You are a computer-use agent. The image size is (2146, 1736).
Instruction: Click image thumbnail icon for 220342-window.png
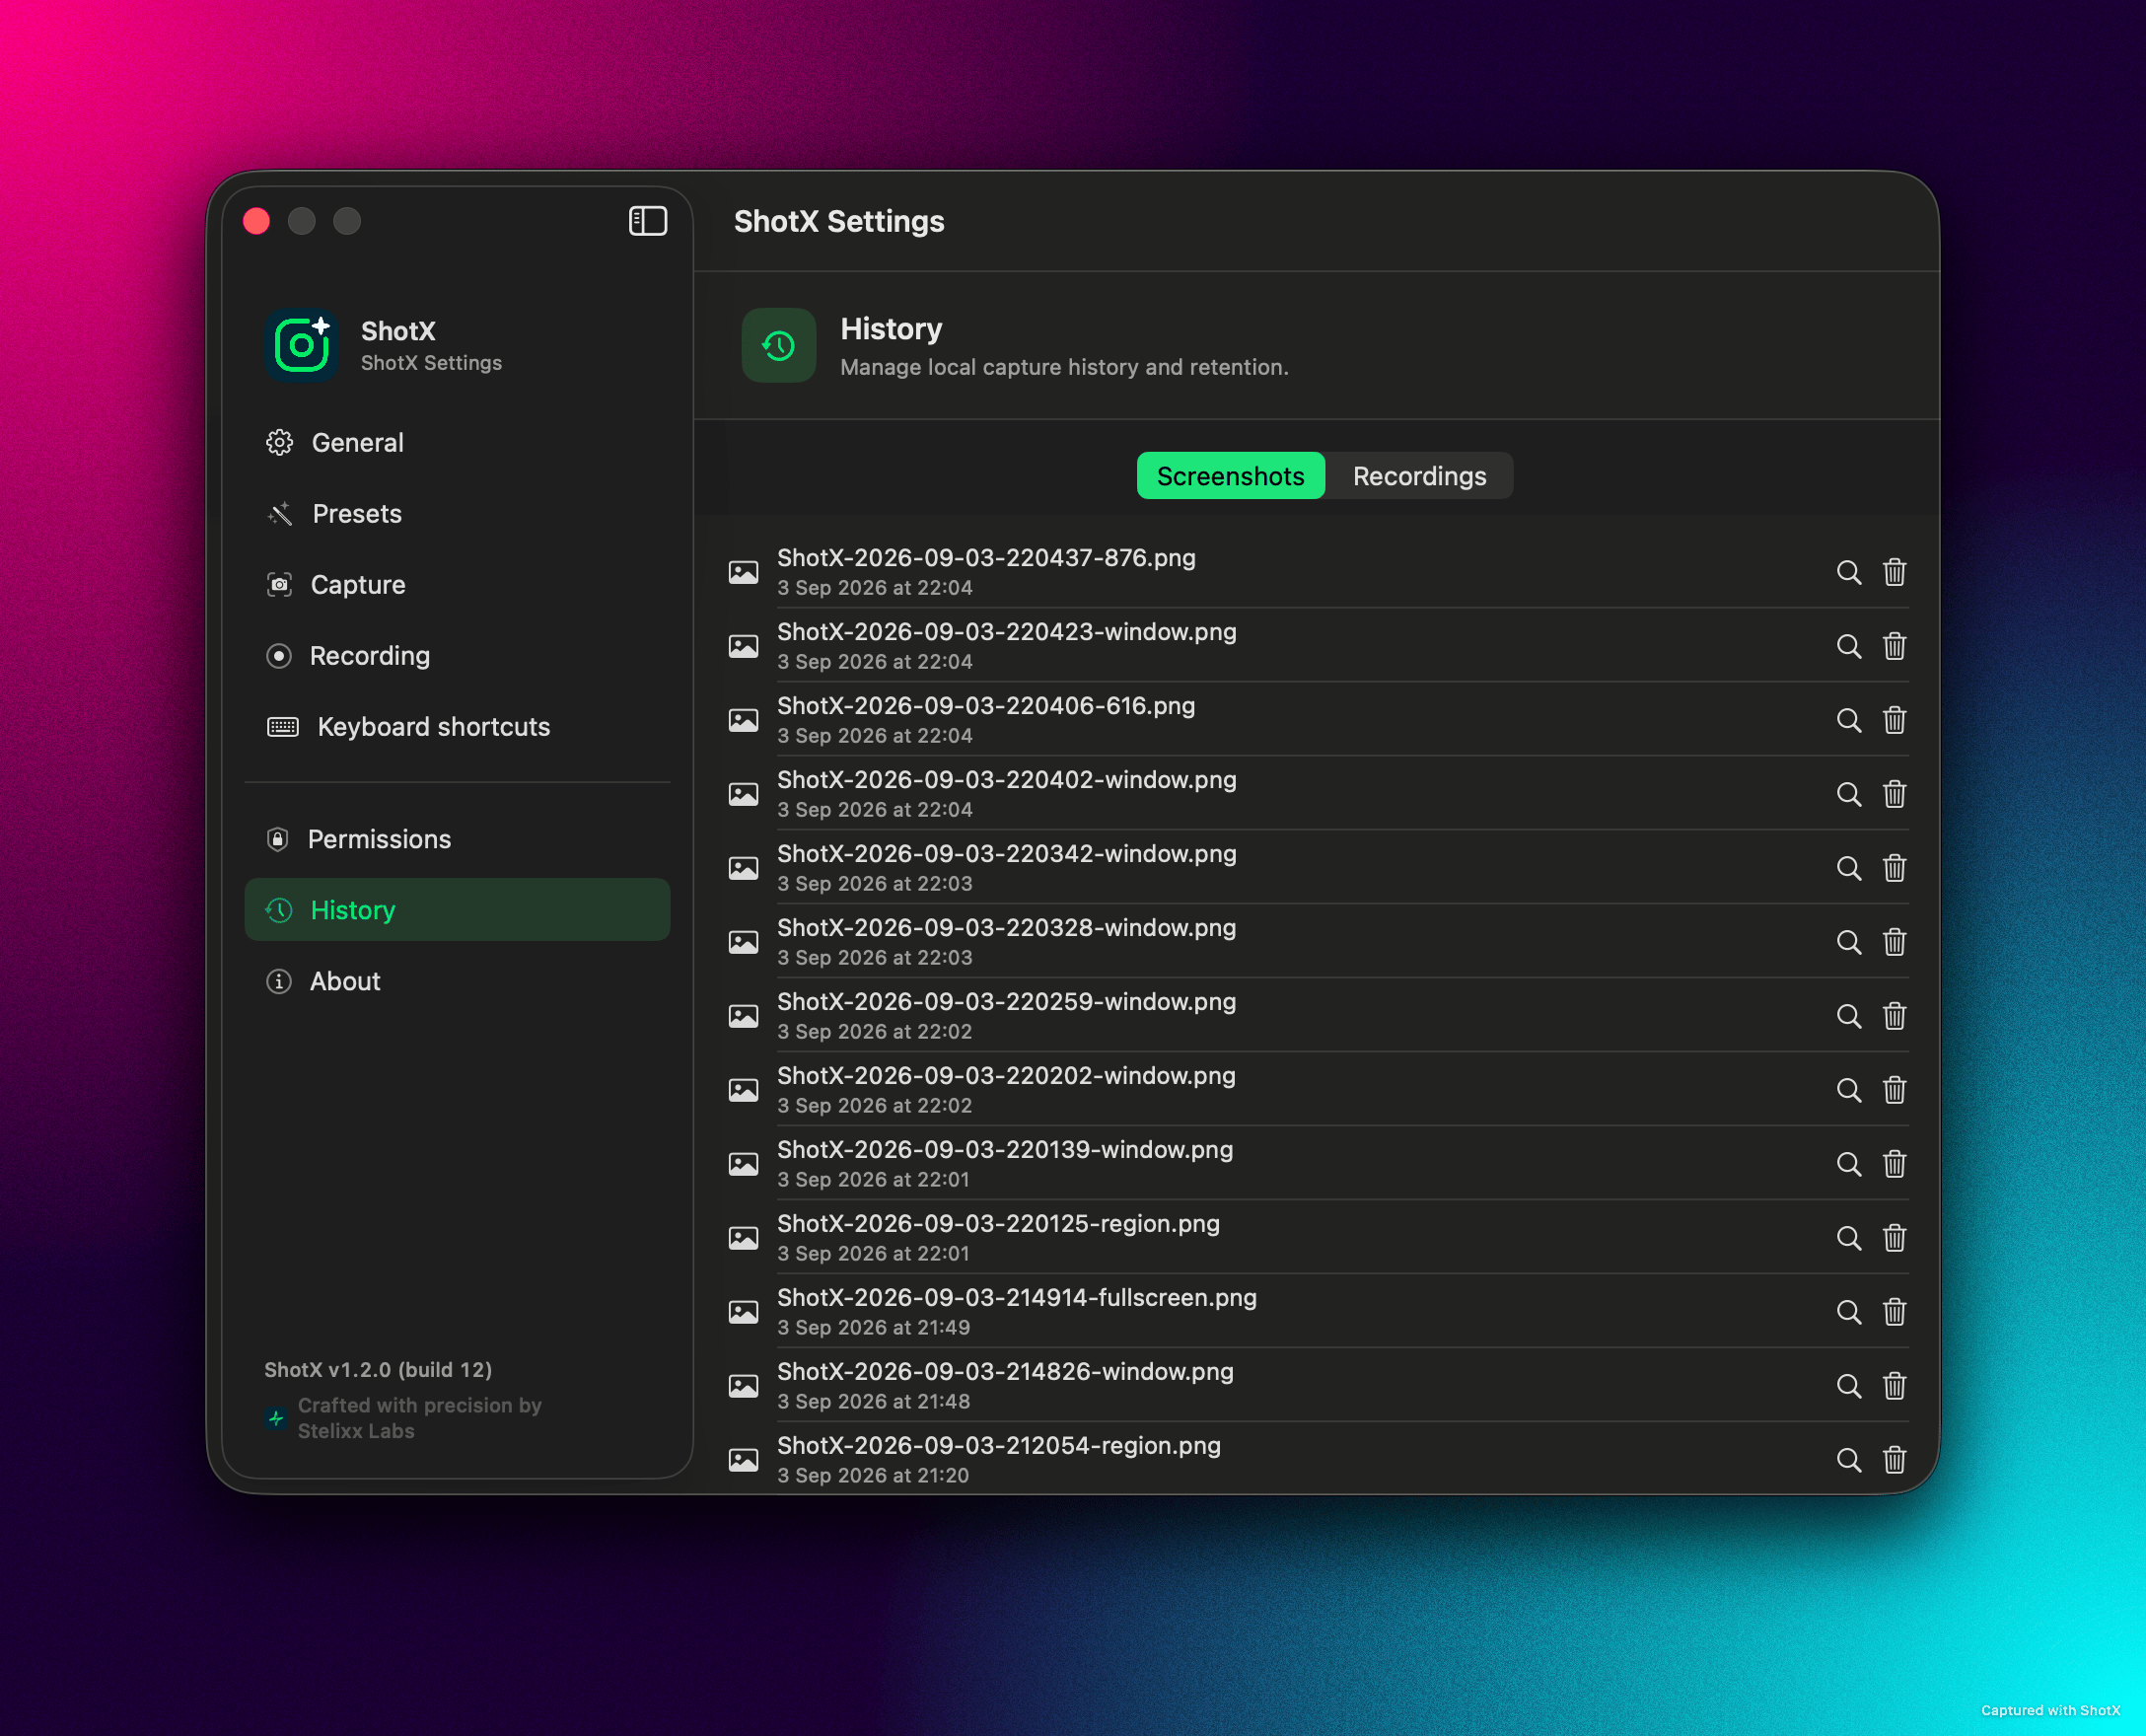(743, 868)
